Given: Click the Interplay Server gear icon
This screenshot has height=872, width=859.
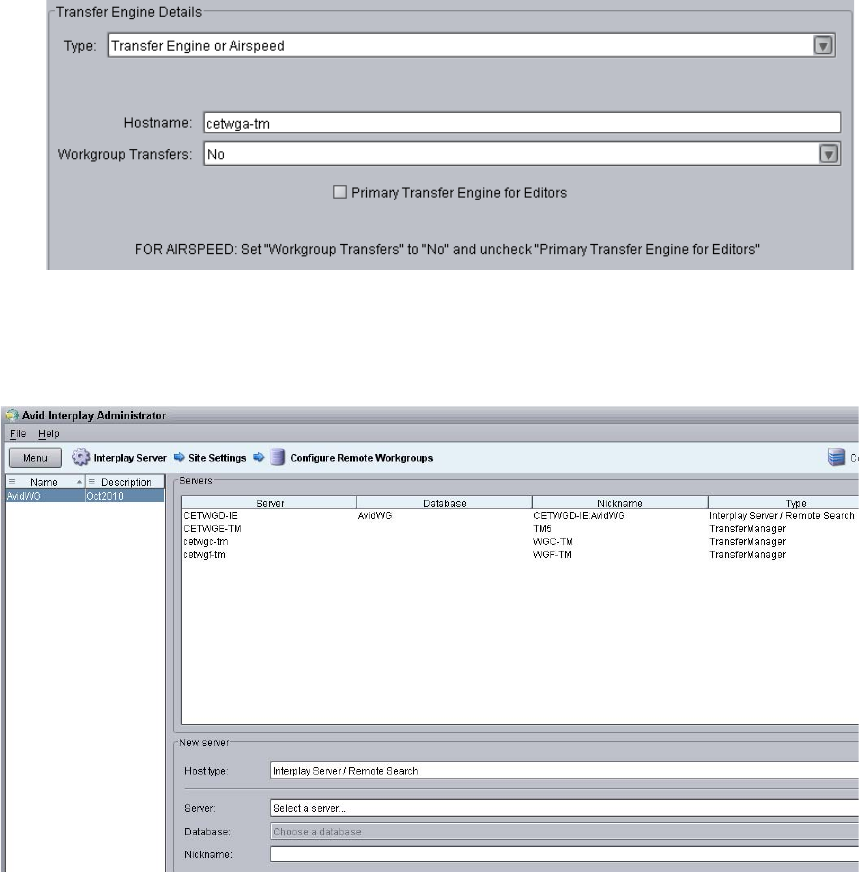Looking at the screenshot, I should (81, 457).
